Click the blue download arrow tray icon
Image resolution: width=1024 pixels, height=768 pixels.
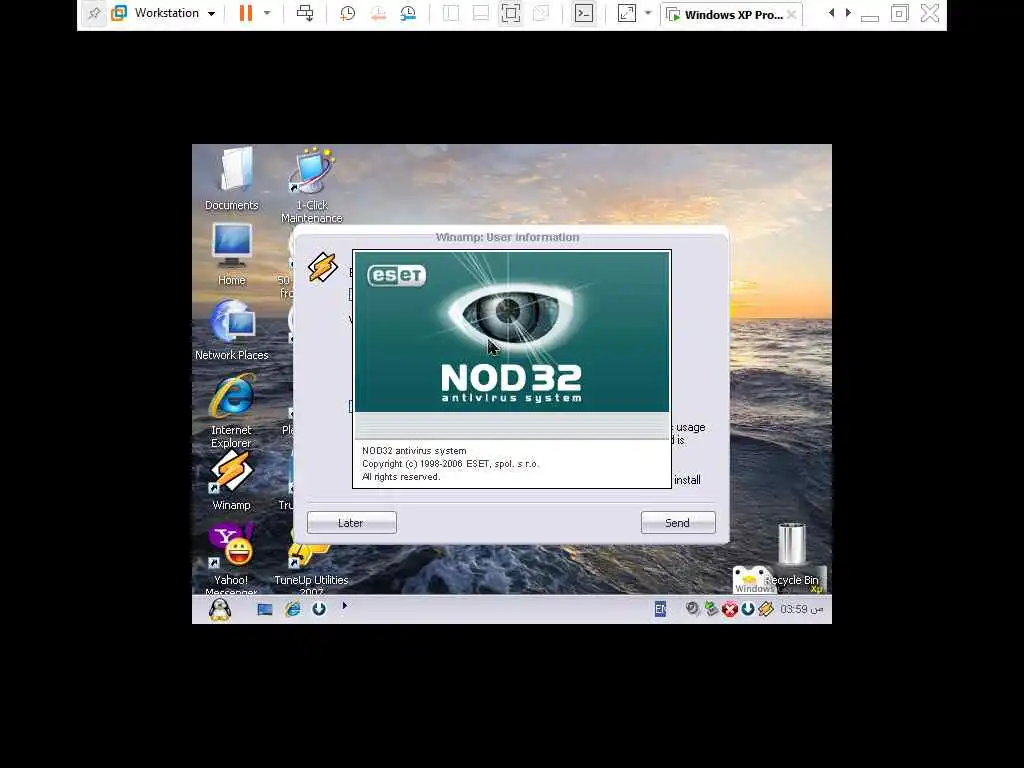748,609
